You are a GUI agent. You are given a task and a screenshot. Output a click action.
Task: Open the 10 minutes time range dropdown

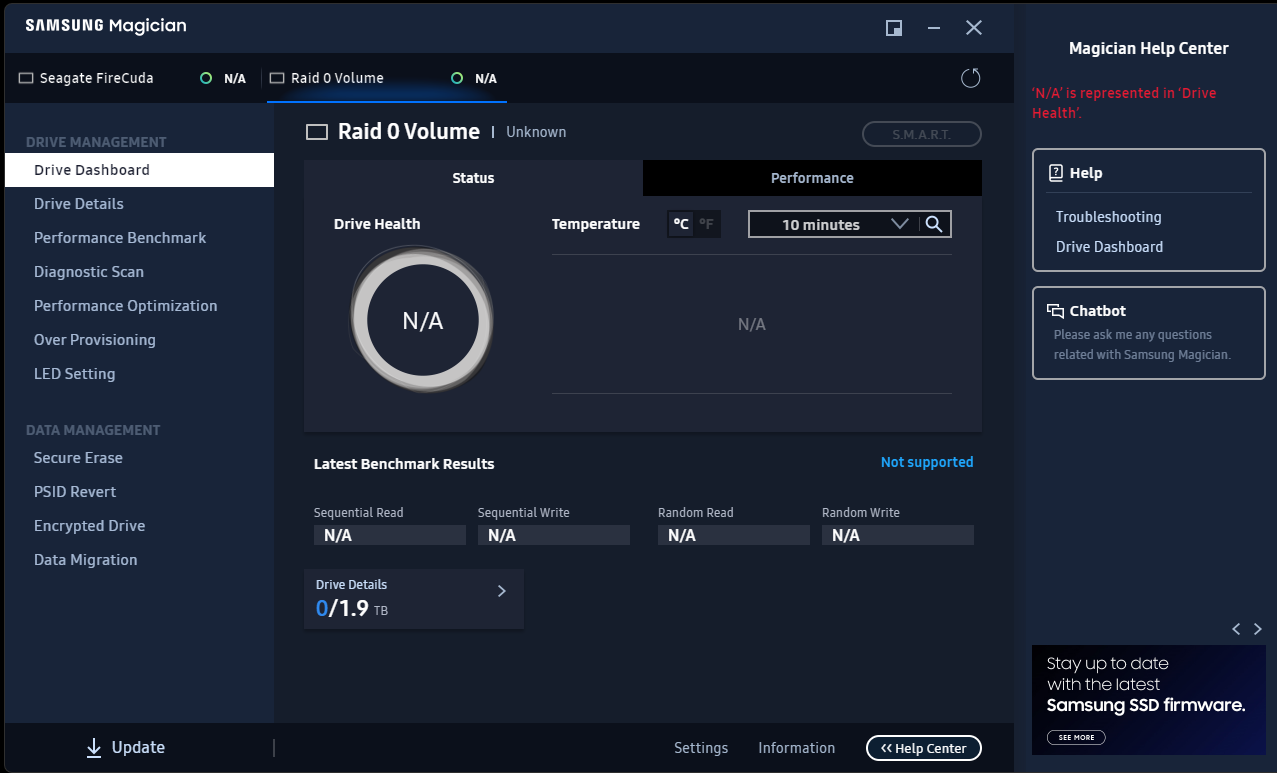point(835,224)
